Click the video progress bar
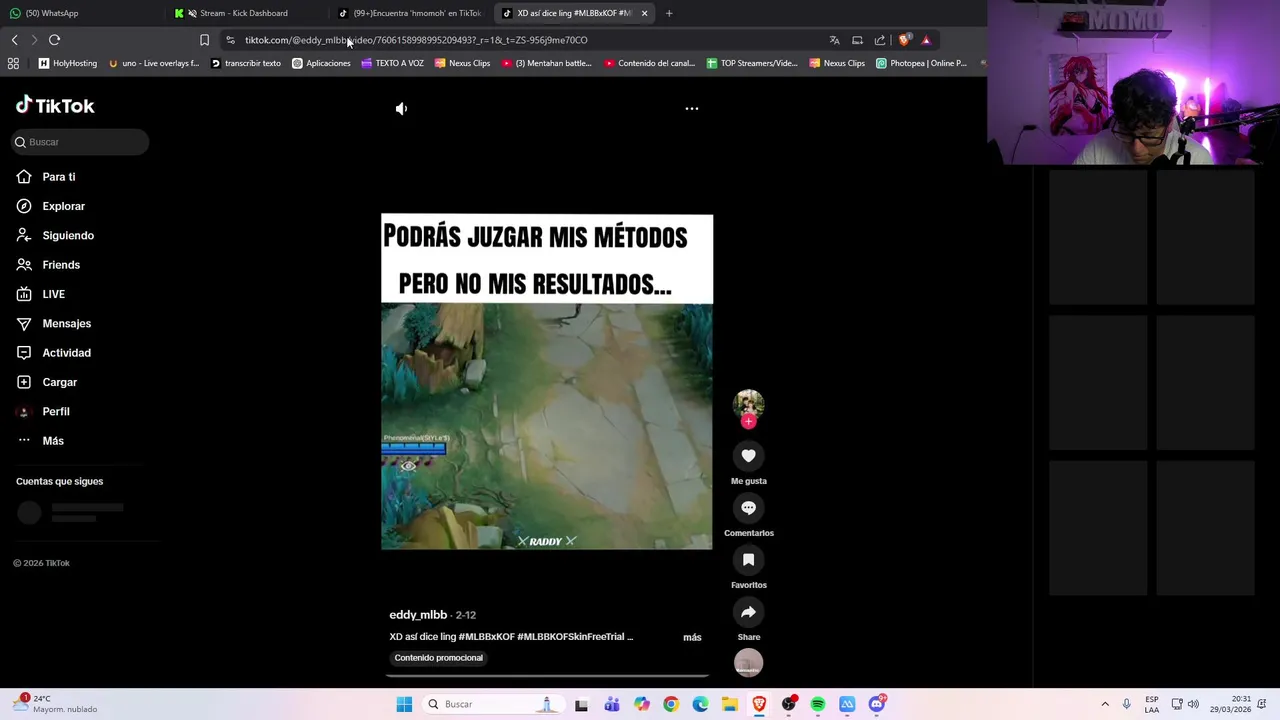1280x720 pixels. 547,676
